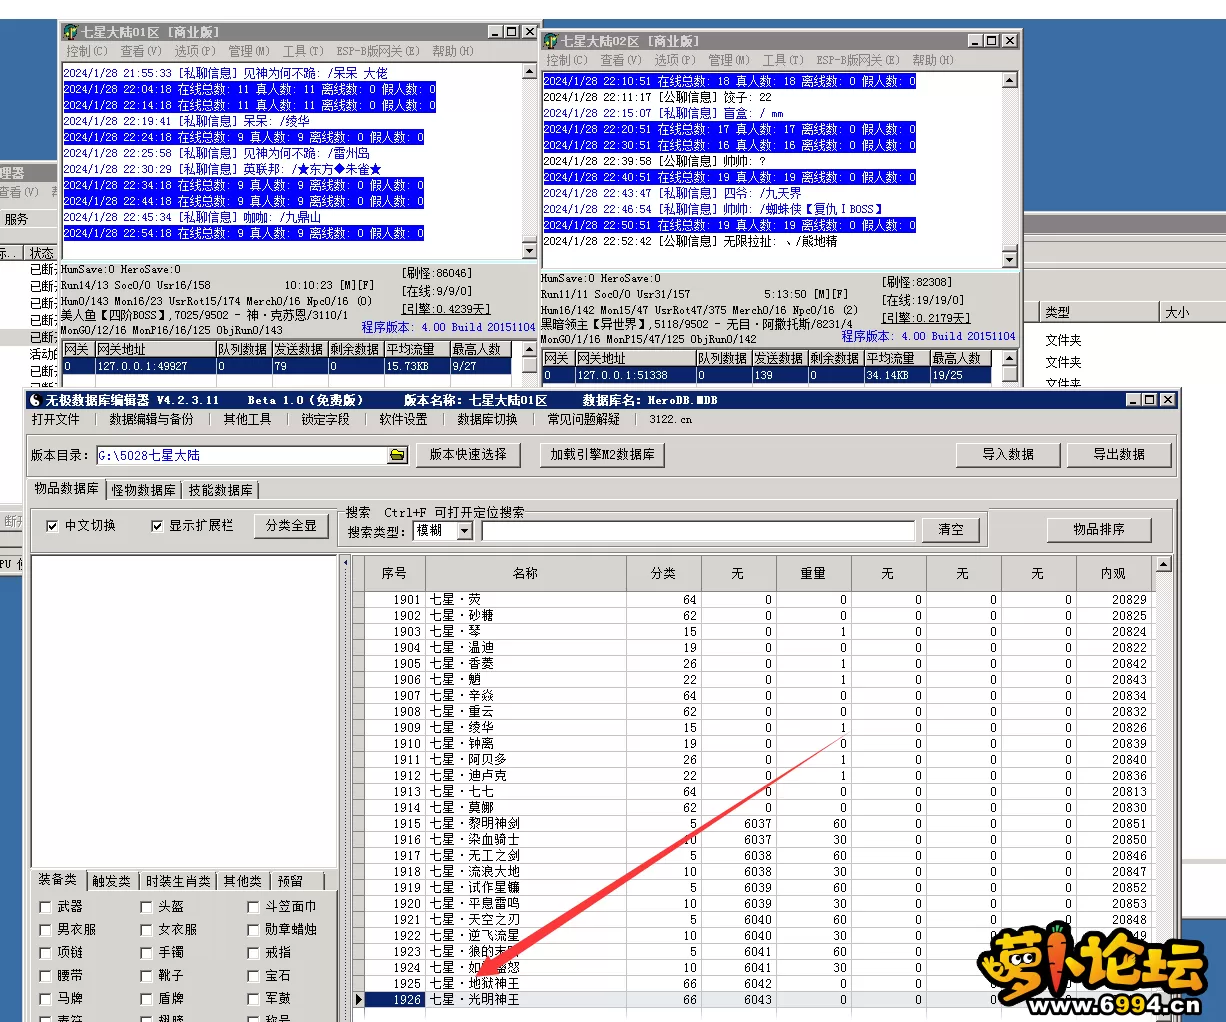Click the 3122.cn link in menu bar
1226x1022 pixels.
pos(670,420)
